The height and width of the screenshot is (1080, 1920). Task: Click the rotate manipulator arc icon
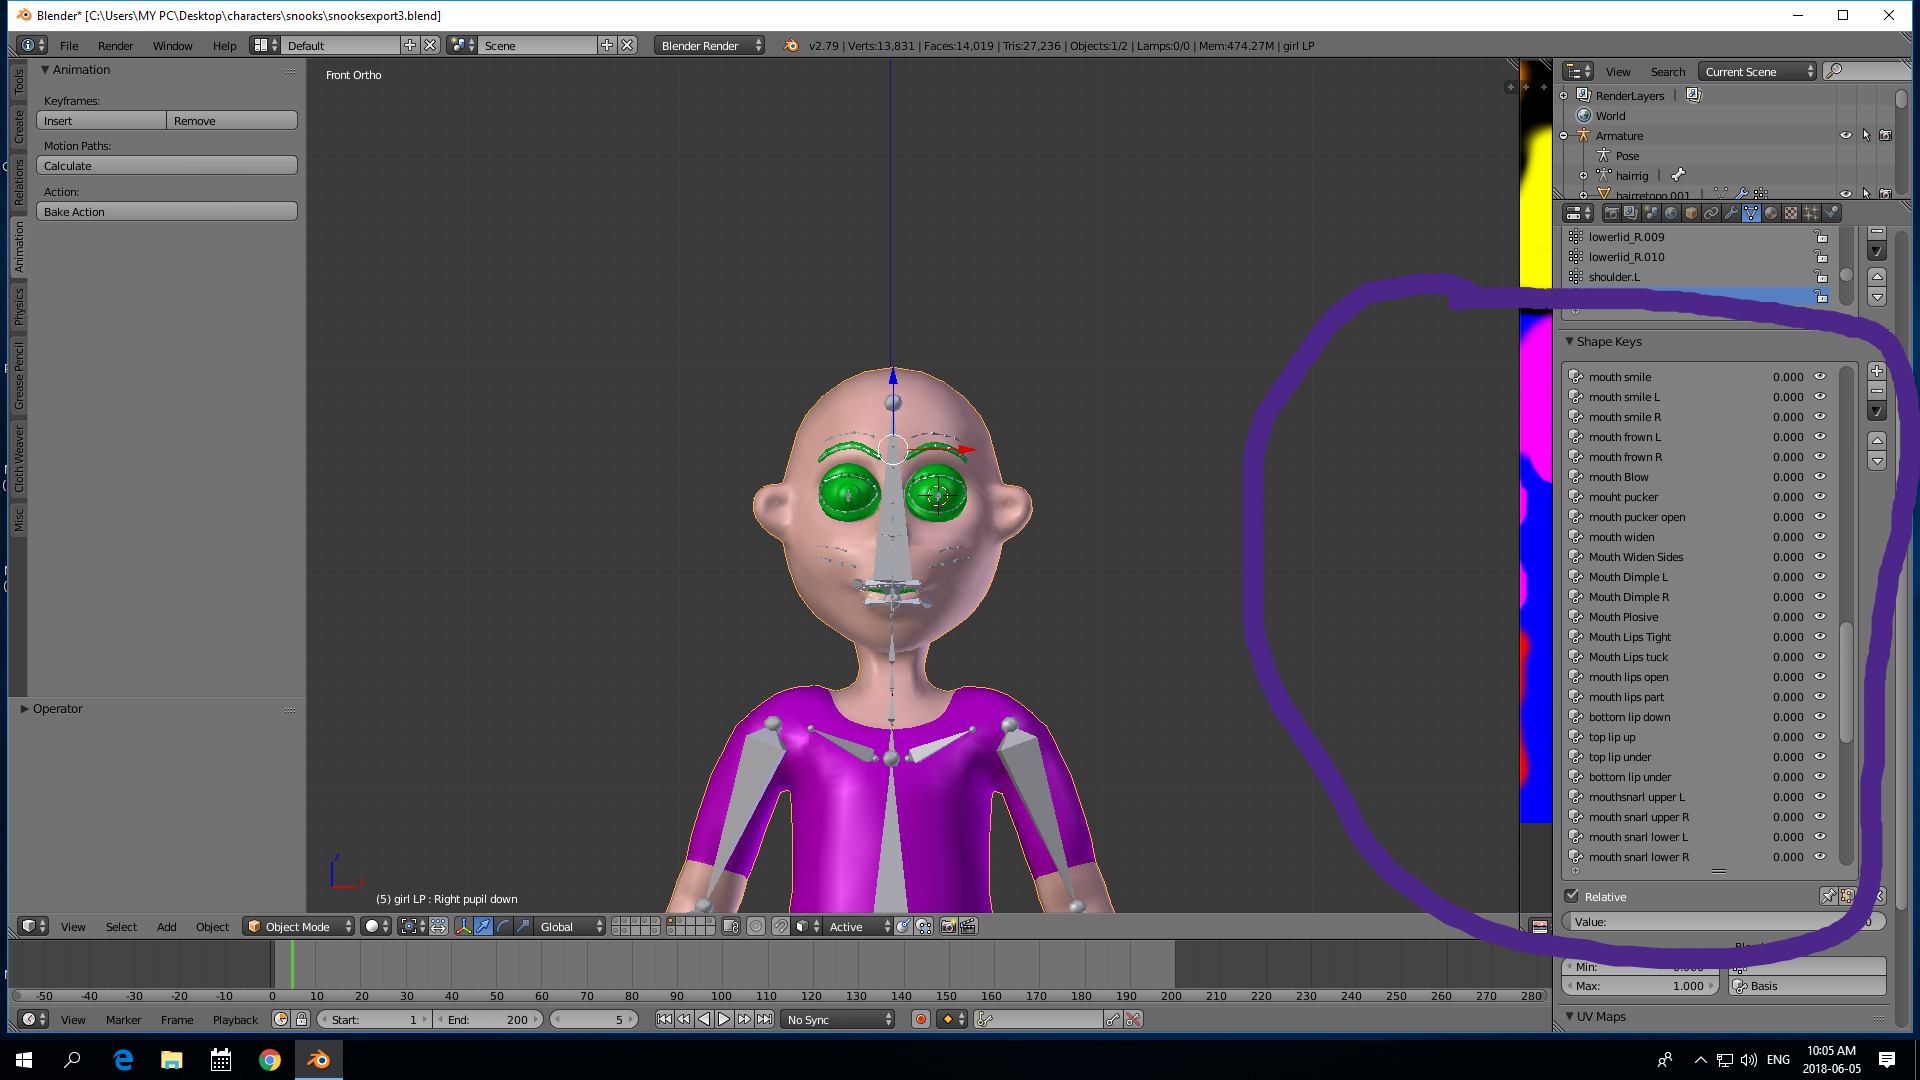[504, 927]
